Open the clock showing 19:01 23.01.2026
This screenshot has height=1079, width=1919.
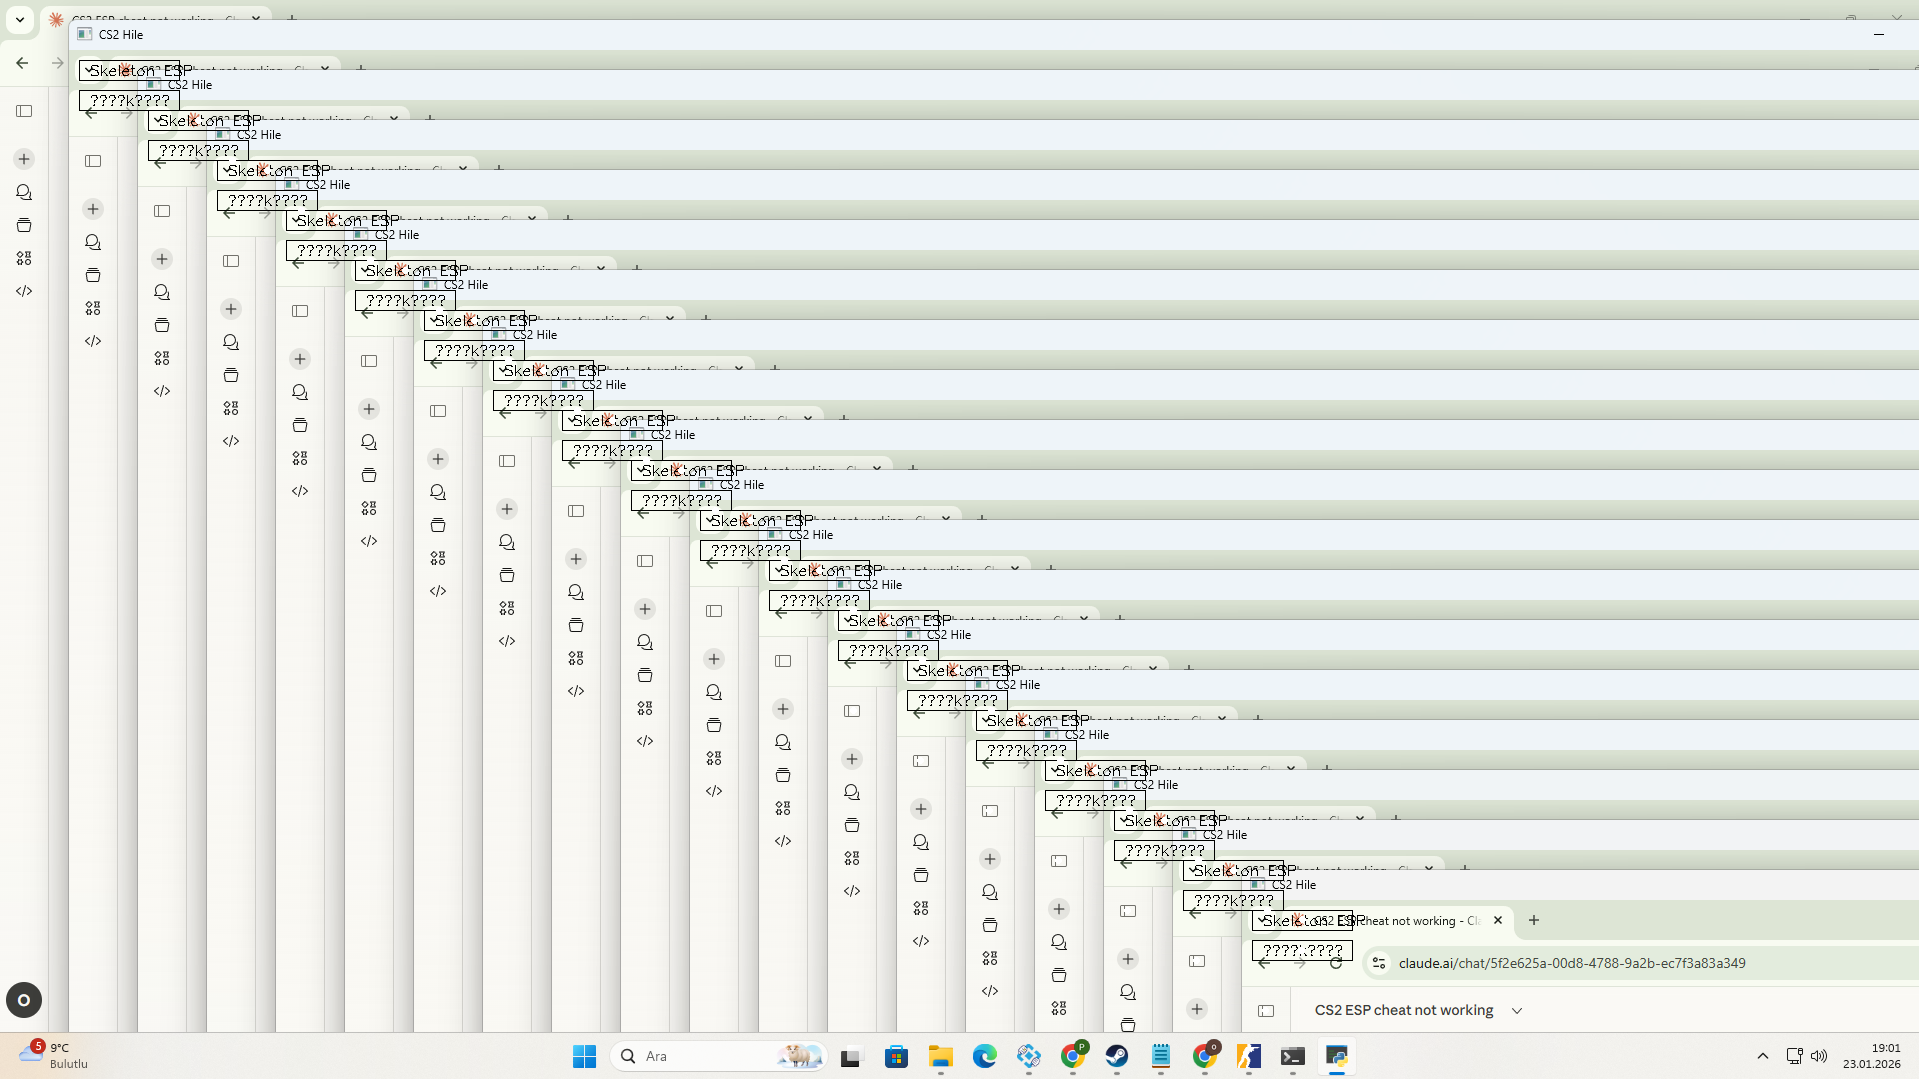(1872, 1056)
